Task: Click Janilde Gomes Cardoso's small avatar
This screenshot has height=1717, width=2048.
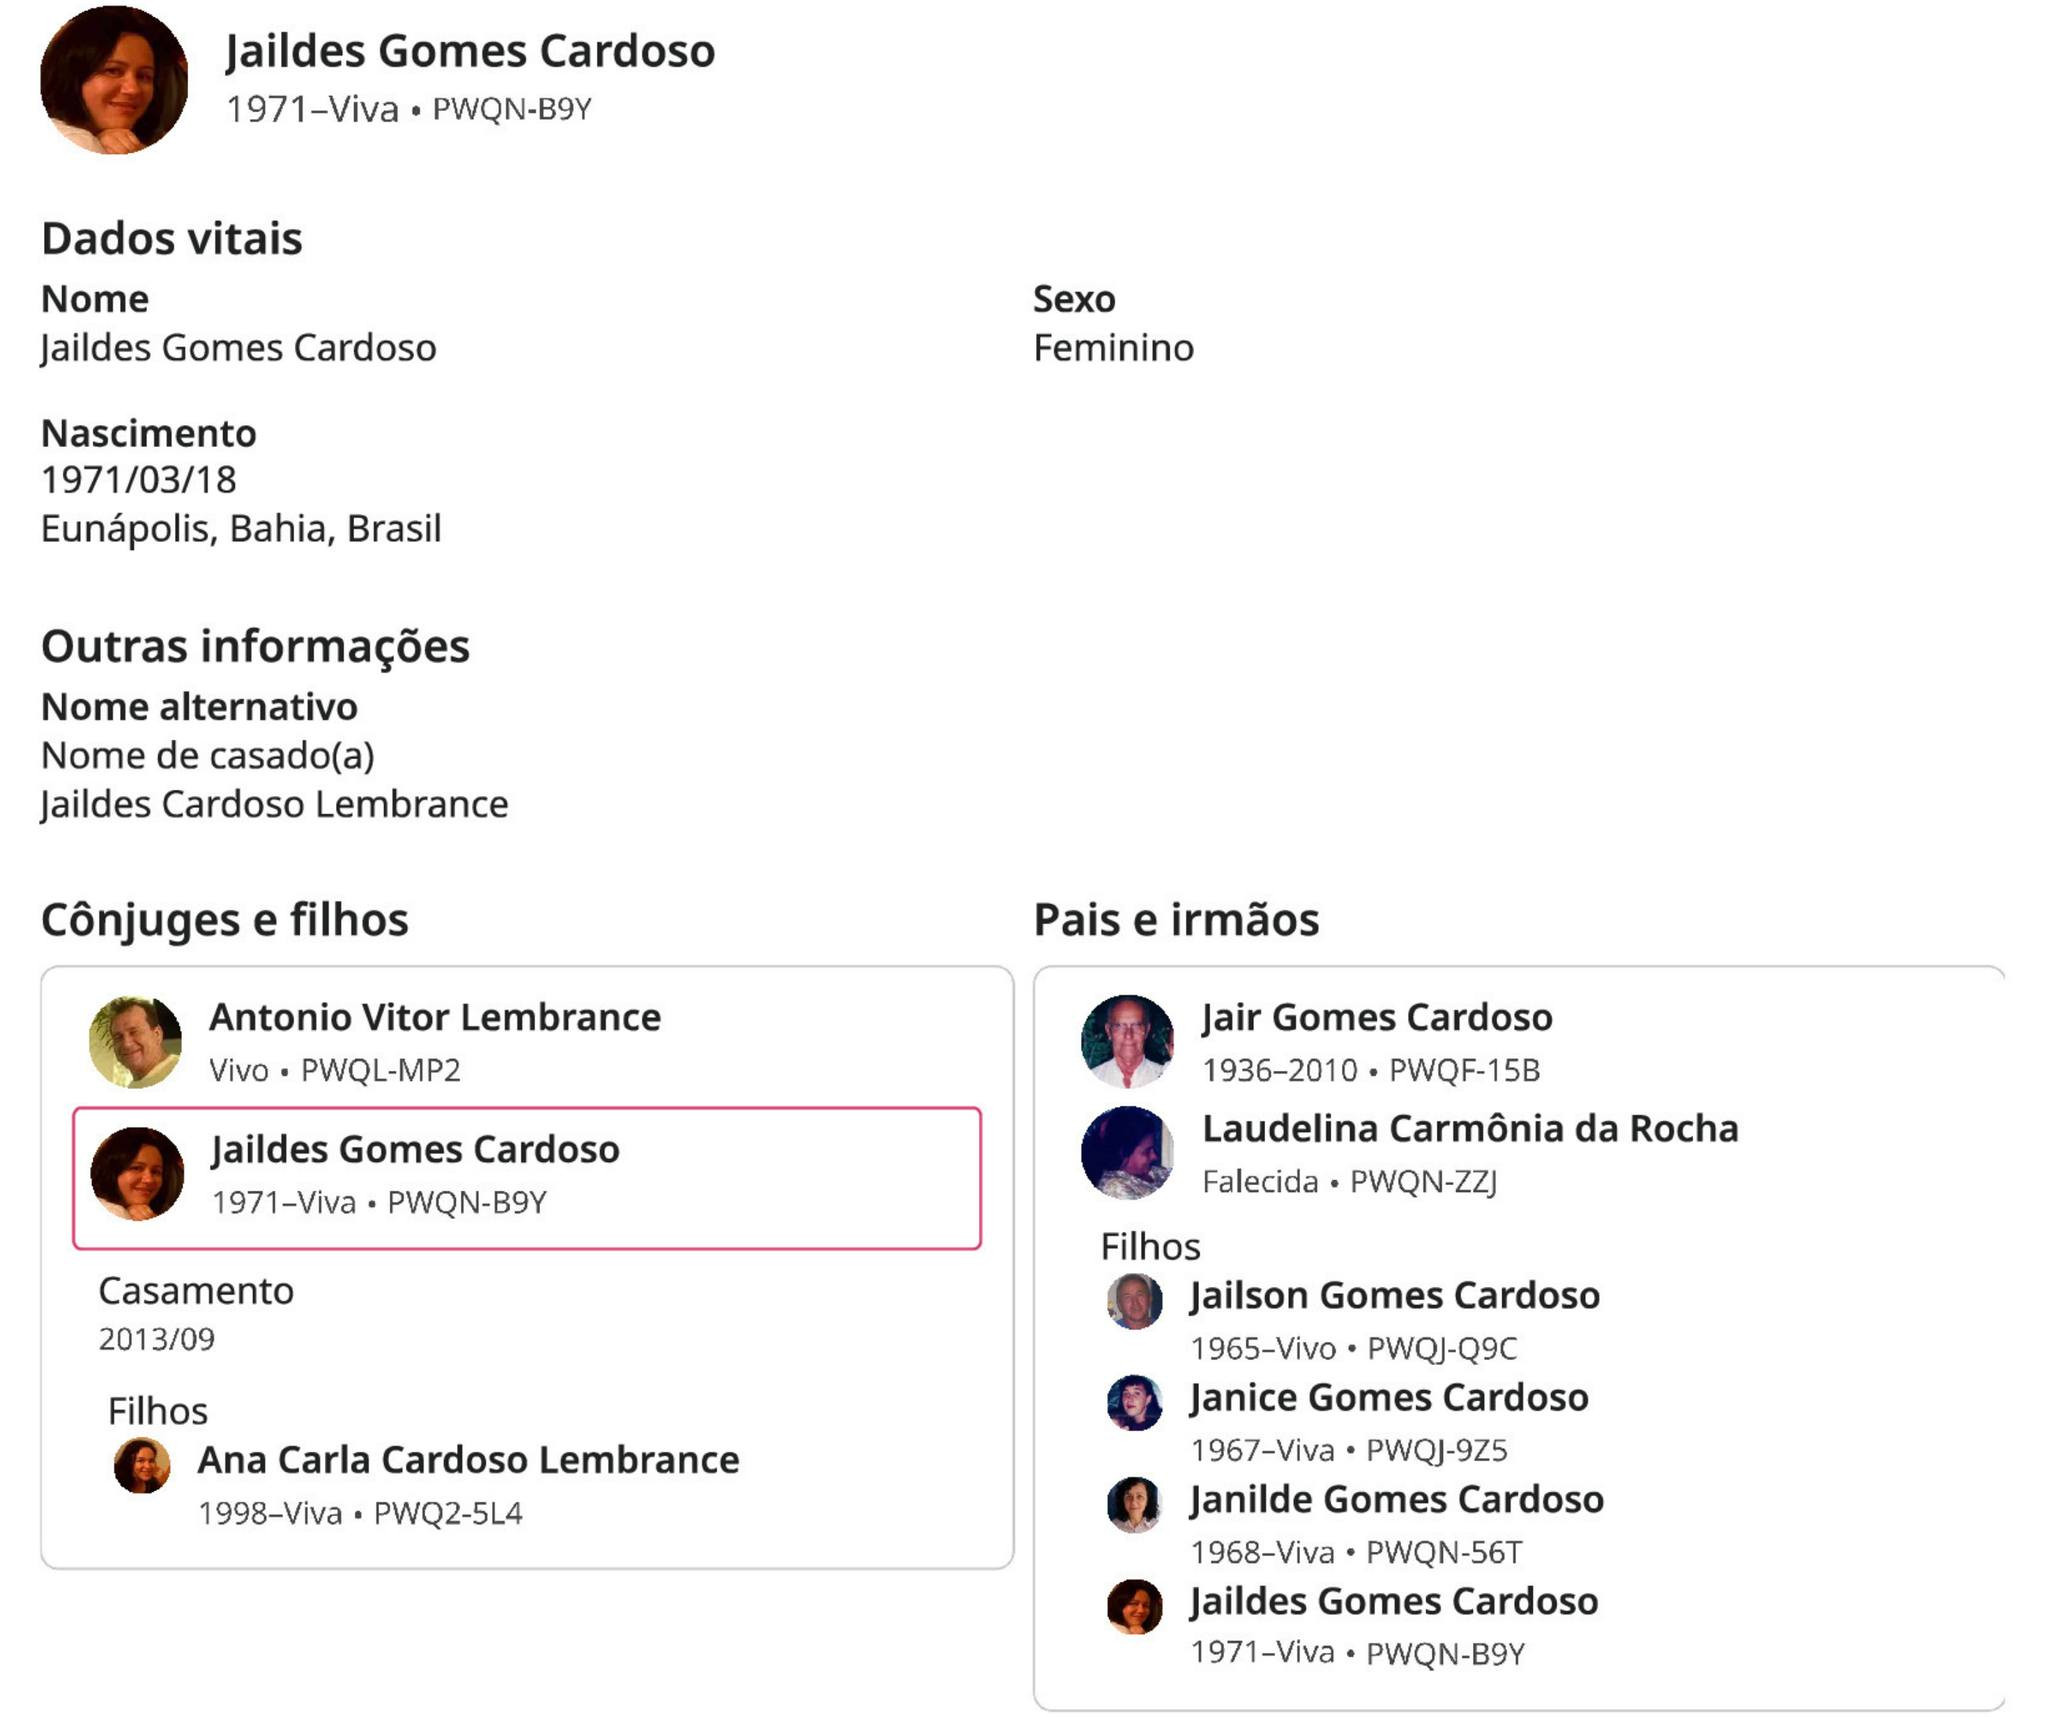Action: [x=1134, y=1504]
